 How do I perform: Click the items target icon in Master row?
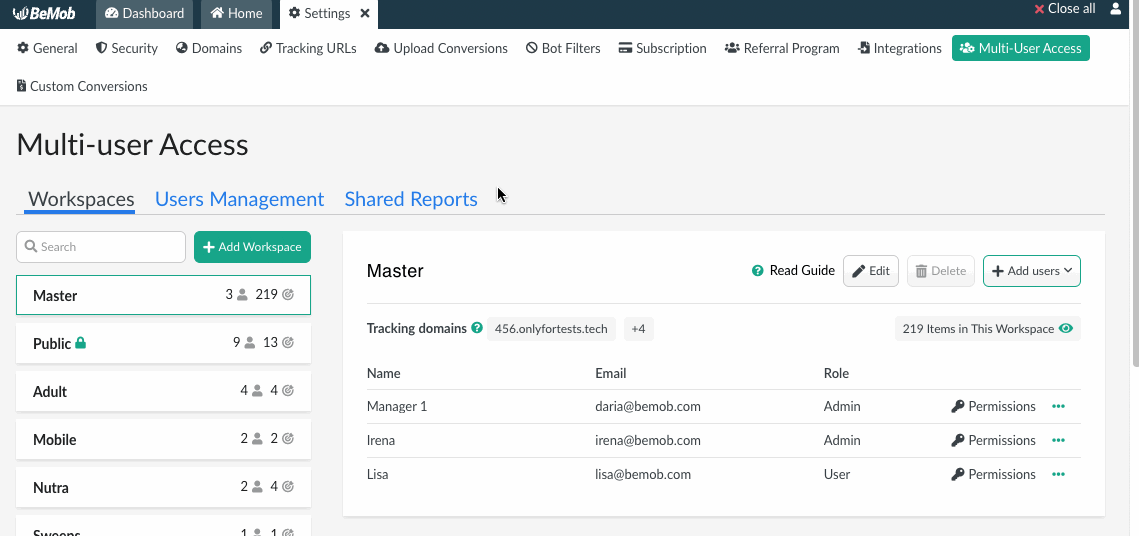[288, 295]
